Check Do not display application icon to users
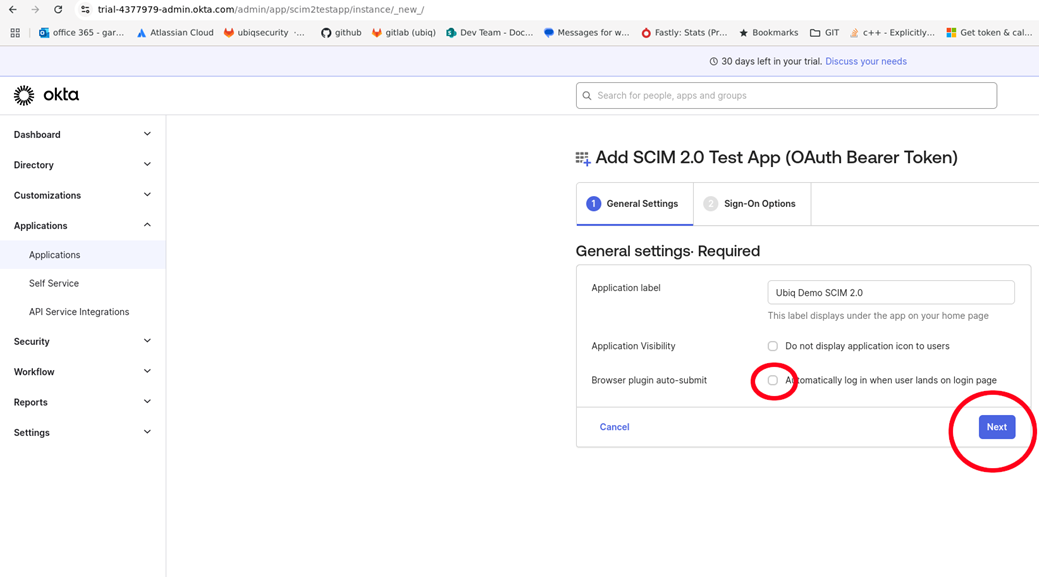Viewport: 1039px width, 577px height. [773, 346]
